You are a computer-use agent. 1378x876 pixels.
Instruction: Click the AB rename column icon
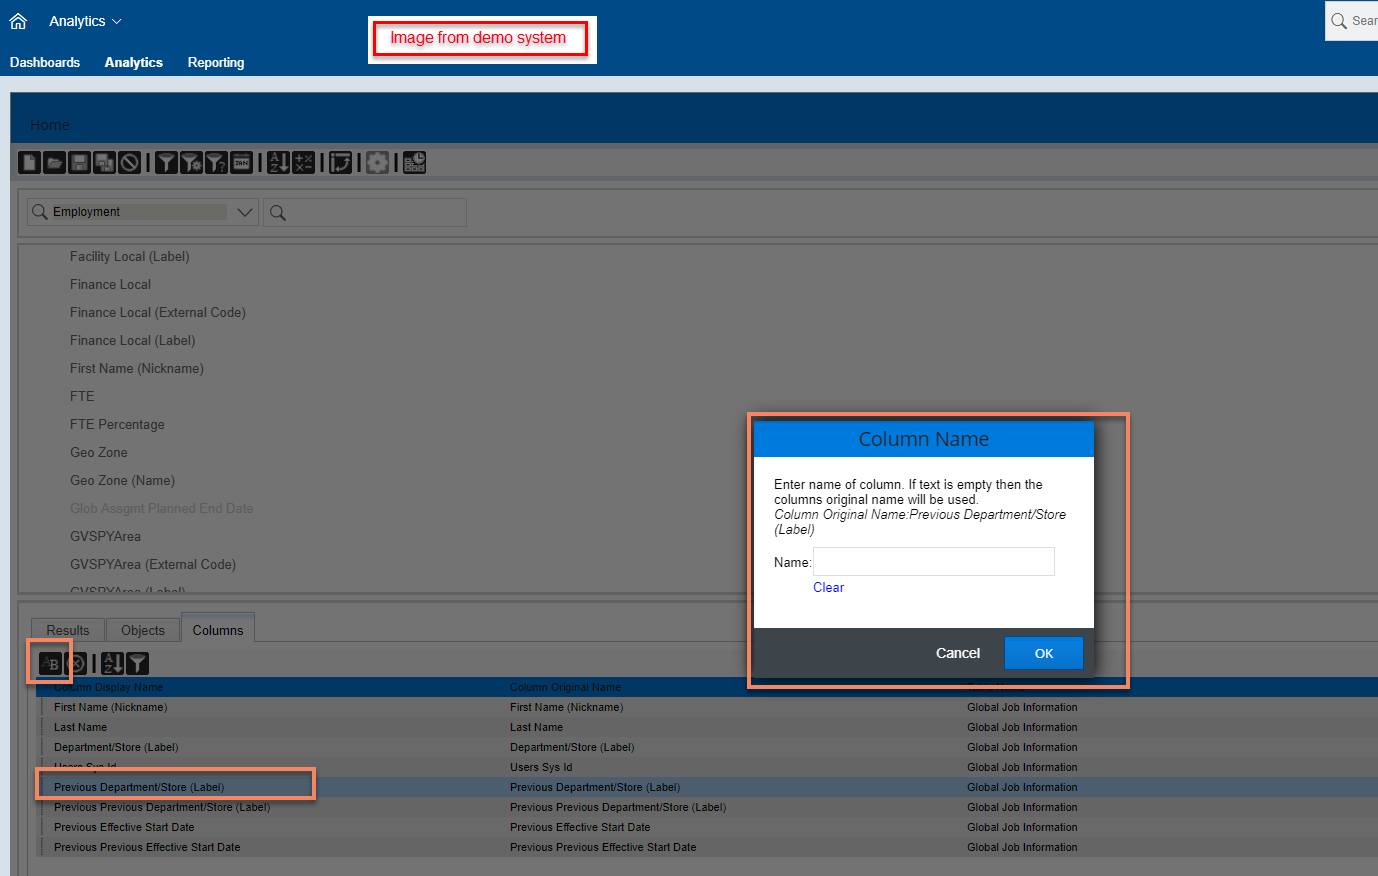tap(50, 663)
